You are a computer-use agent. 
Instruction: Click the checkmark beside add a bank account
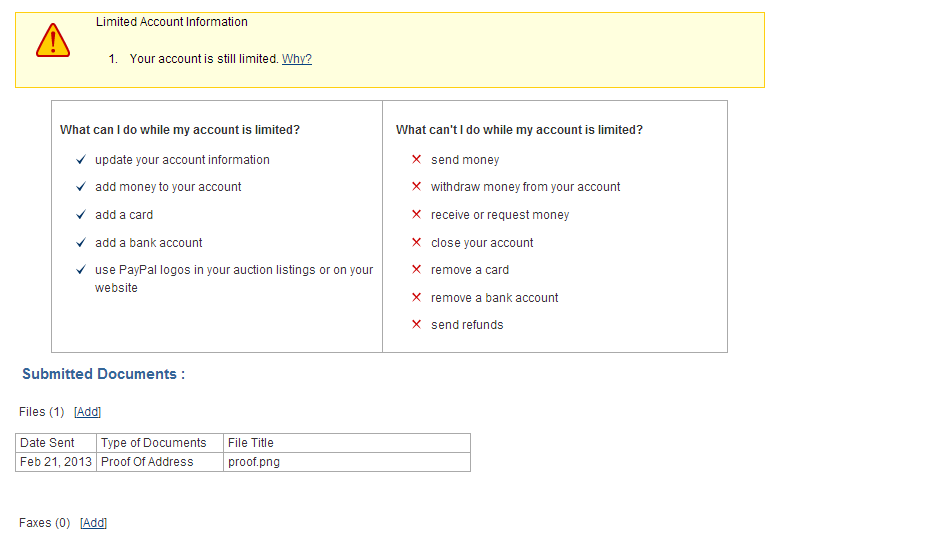click(x=81, y=243)
